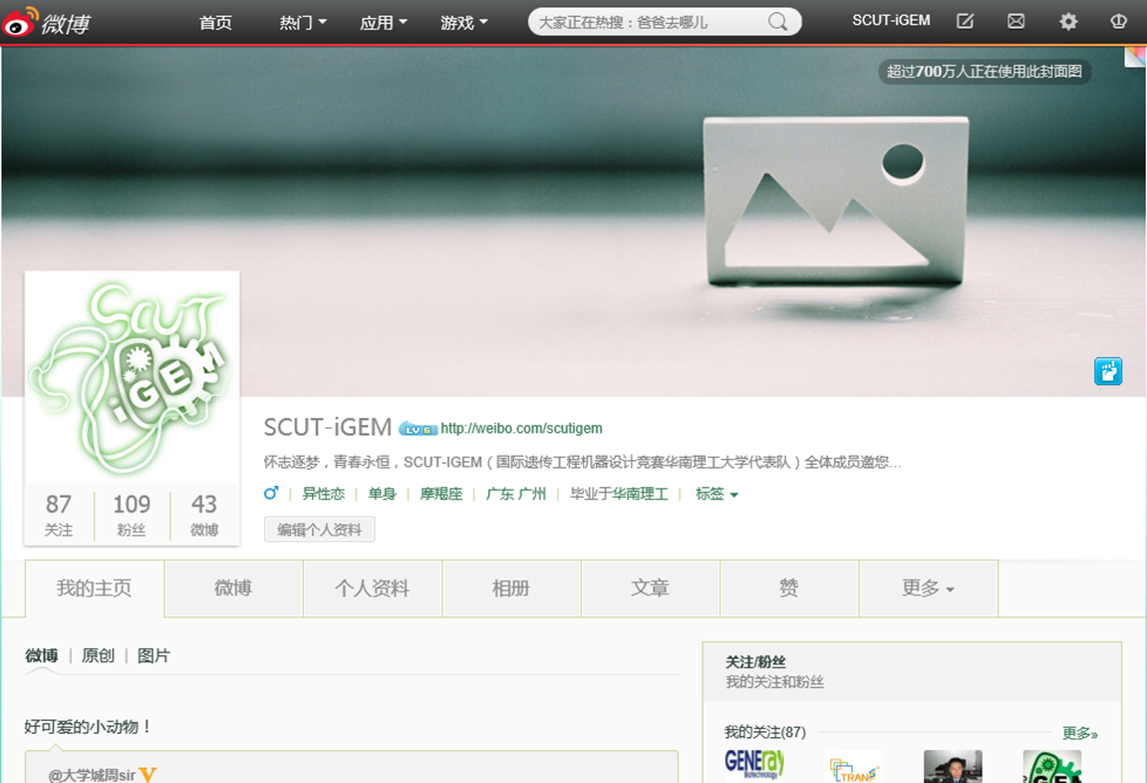
Task: Expand the 应用 dropdown menu
Action: click(x=383, y=22)
